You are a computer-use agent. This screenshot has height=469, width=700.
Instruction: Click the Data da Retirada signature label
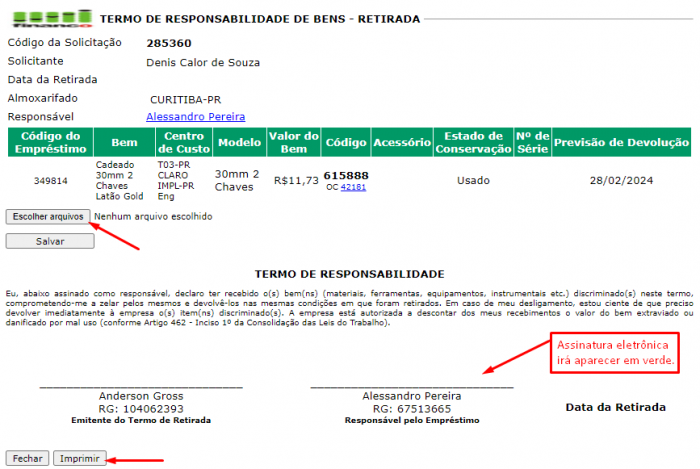[x=615, y=407]
